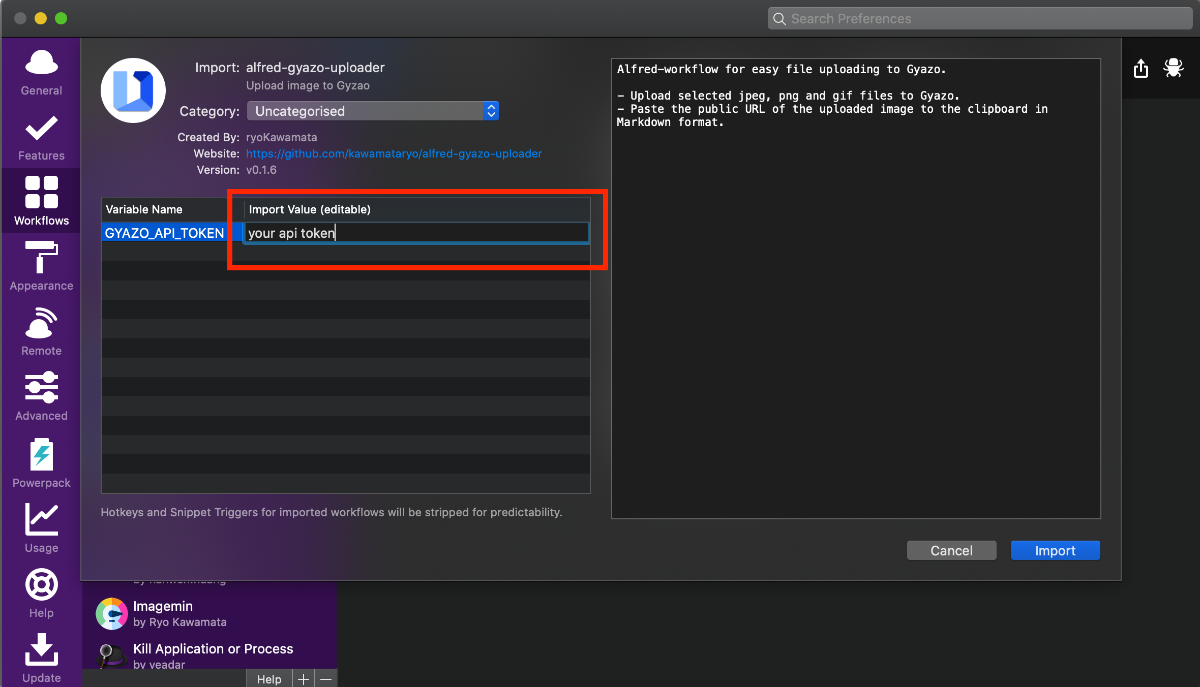
Task: Click the Help button below workflow list
Action: pyautogui.click(x=269, y=679)
